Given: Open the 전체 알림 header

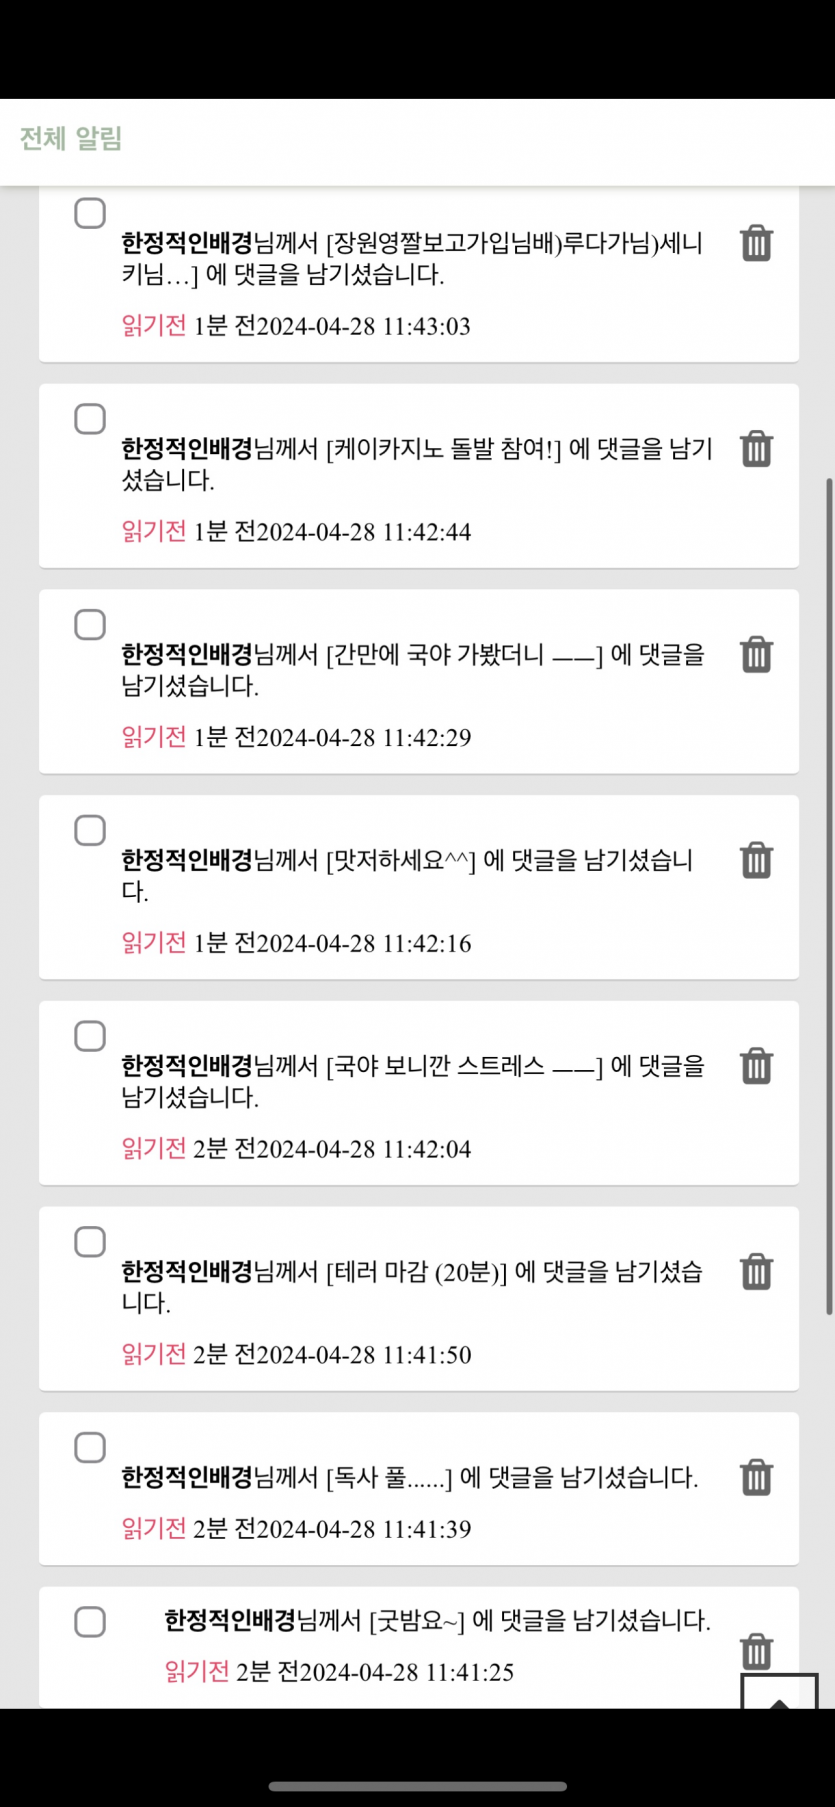Looking at the screenshot, I should point(71,139).
